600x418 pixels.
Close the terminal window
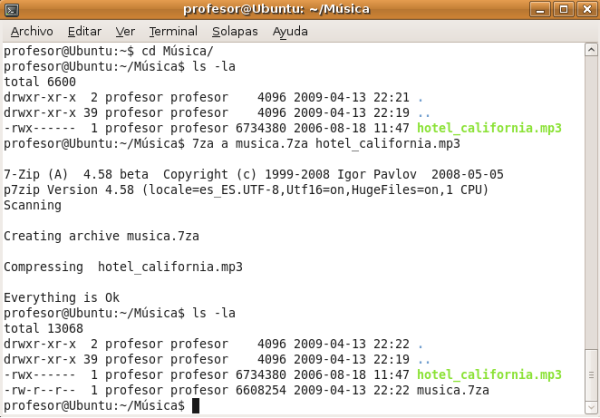pos(586,10)
